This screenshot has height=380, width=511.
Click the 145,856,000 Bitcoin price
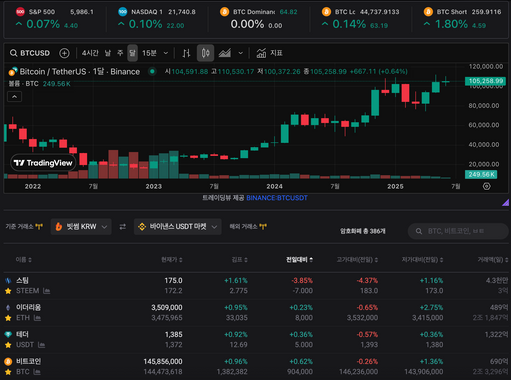coord(163,361)
